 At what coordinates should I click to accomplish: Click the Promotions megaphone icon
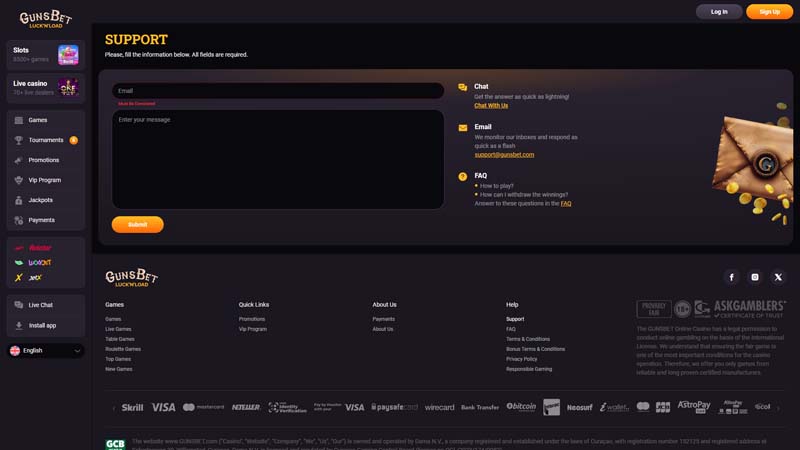coord(19,160)
